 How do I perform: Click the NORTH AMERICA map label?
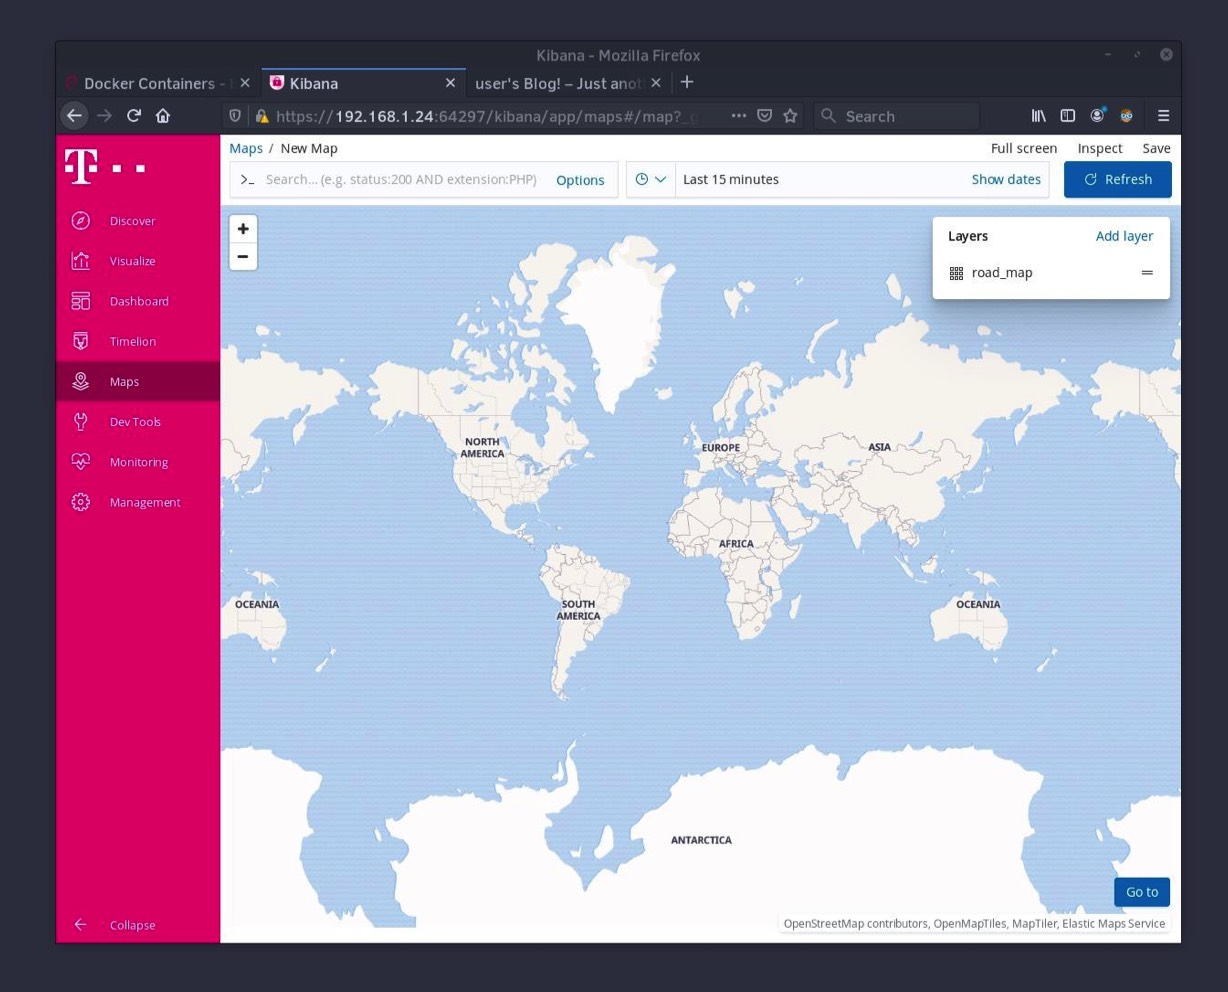(482, 448)
